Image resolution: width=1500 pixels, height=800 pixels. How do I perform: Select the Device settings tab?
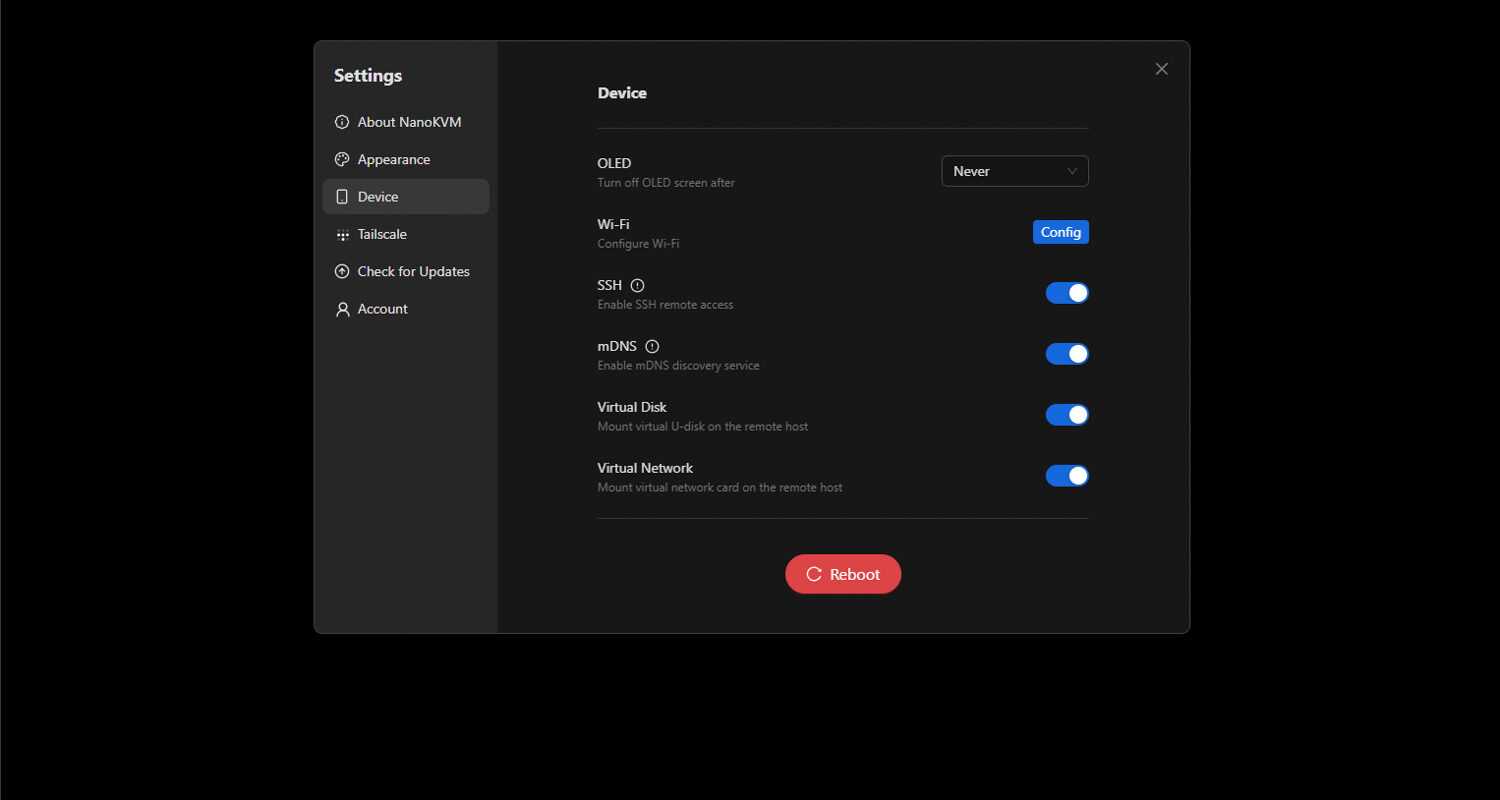(x=406, y=197)
